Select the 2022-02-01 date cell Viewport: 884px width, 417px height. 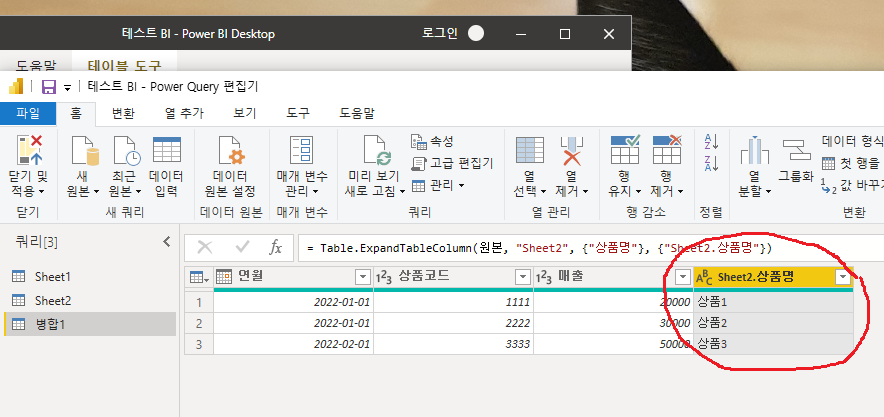(x=293, y=344)
